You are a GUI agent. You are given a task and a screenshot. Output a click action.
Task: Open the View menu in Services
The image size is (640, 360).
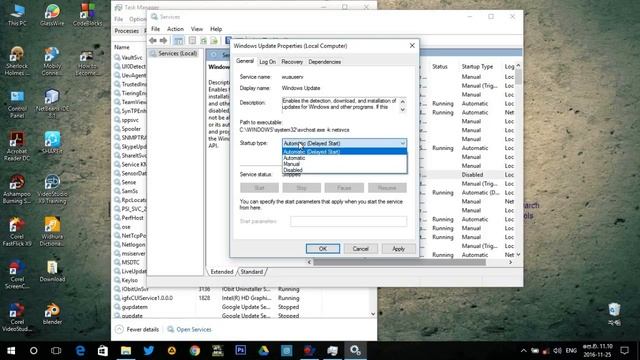(197, 29)
